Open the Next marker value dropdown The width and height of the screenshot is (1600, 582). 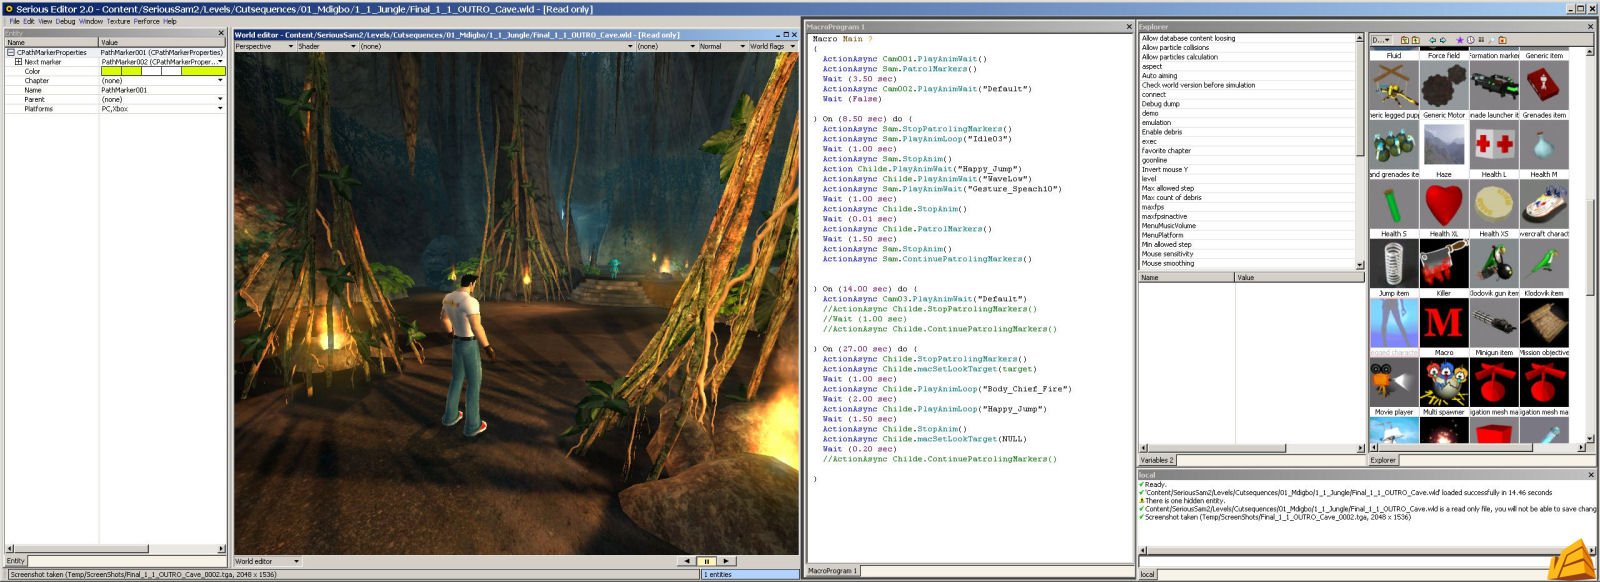220,62
